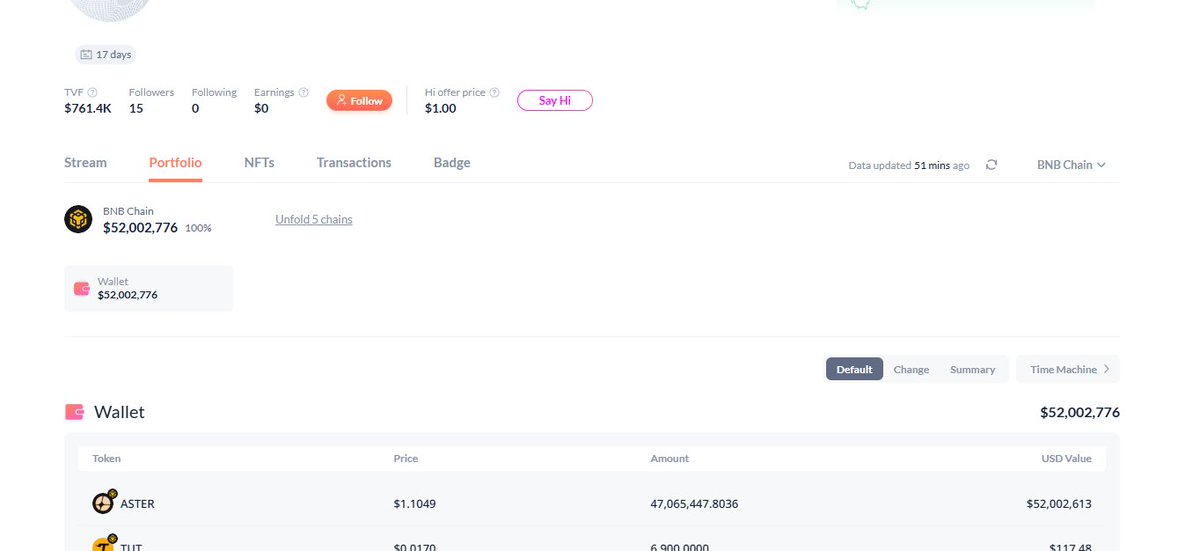Image resolution: width=1200 pixels, height=551 pixels.
Task: Click the Wallet section total $52,002,776
Action: [x=1080, y=412]
